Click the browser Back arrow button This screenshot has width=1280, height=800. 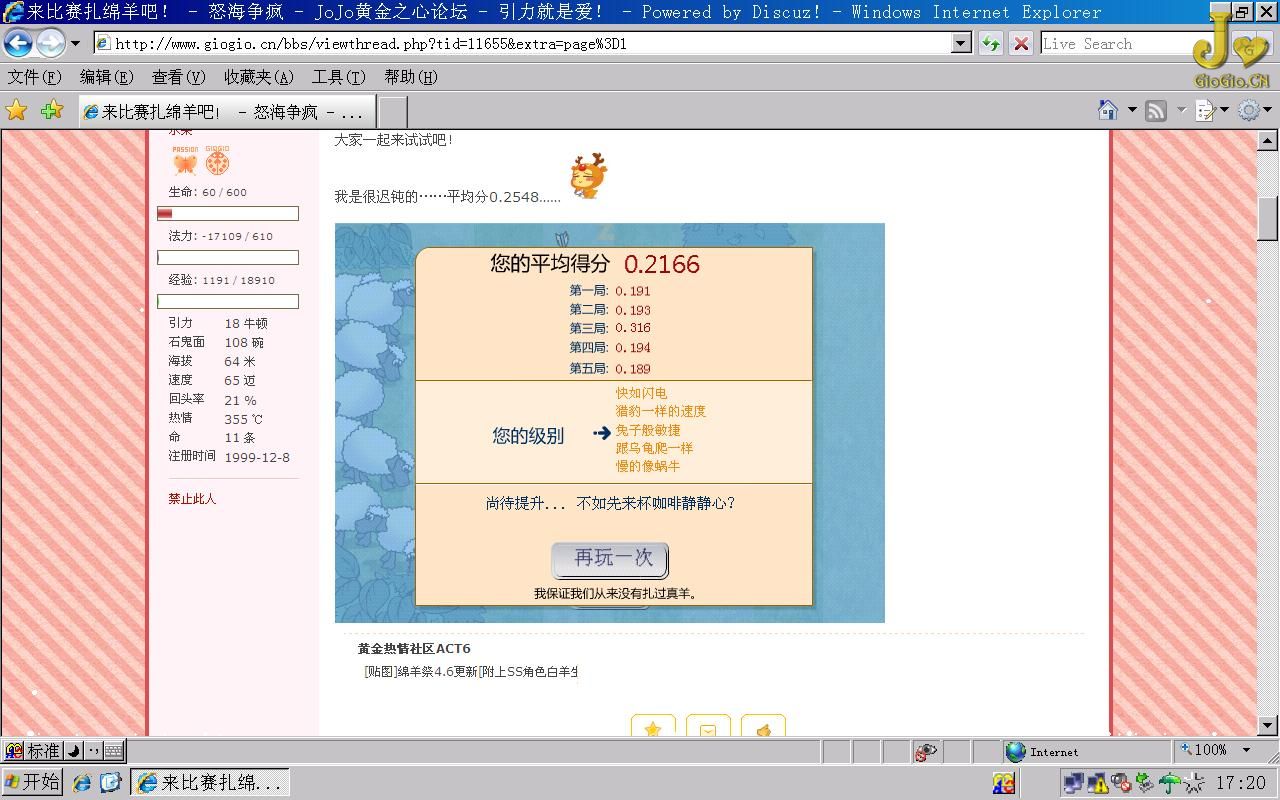19,43
